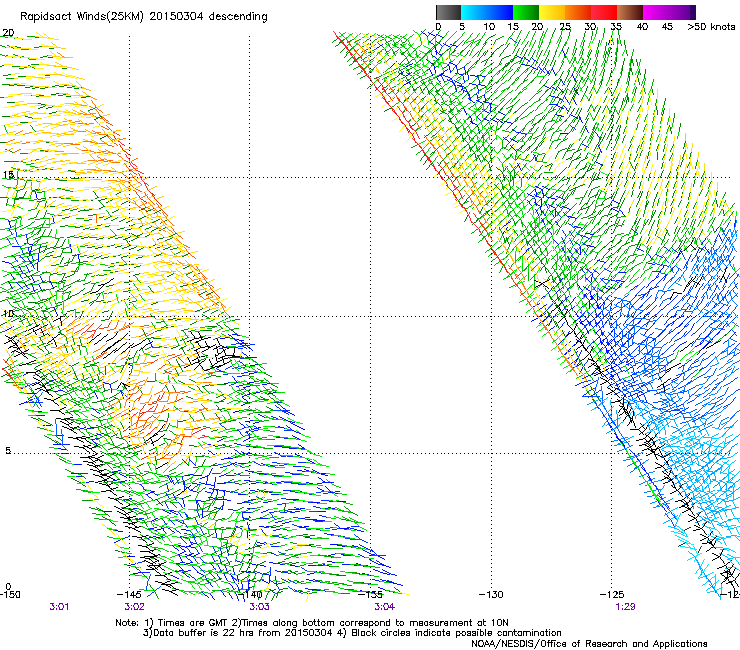The image size is (740, 650).
Task: Click the 'NOAA/NESDIS/Office of Research and Applications' credit
Action: pyautogui.click(x=589, y=644)
